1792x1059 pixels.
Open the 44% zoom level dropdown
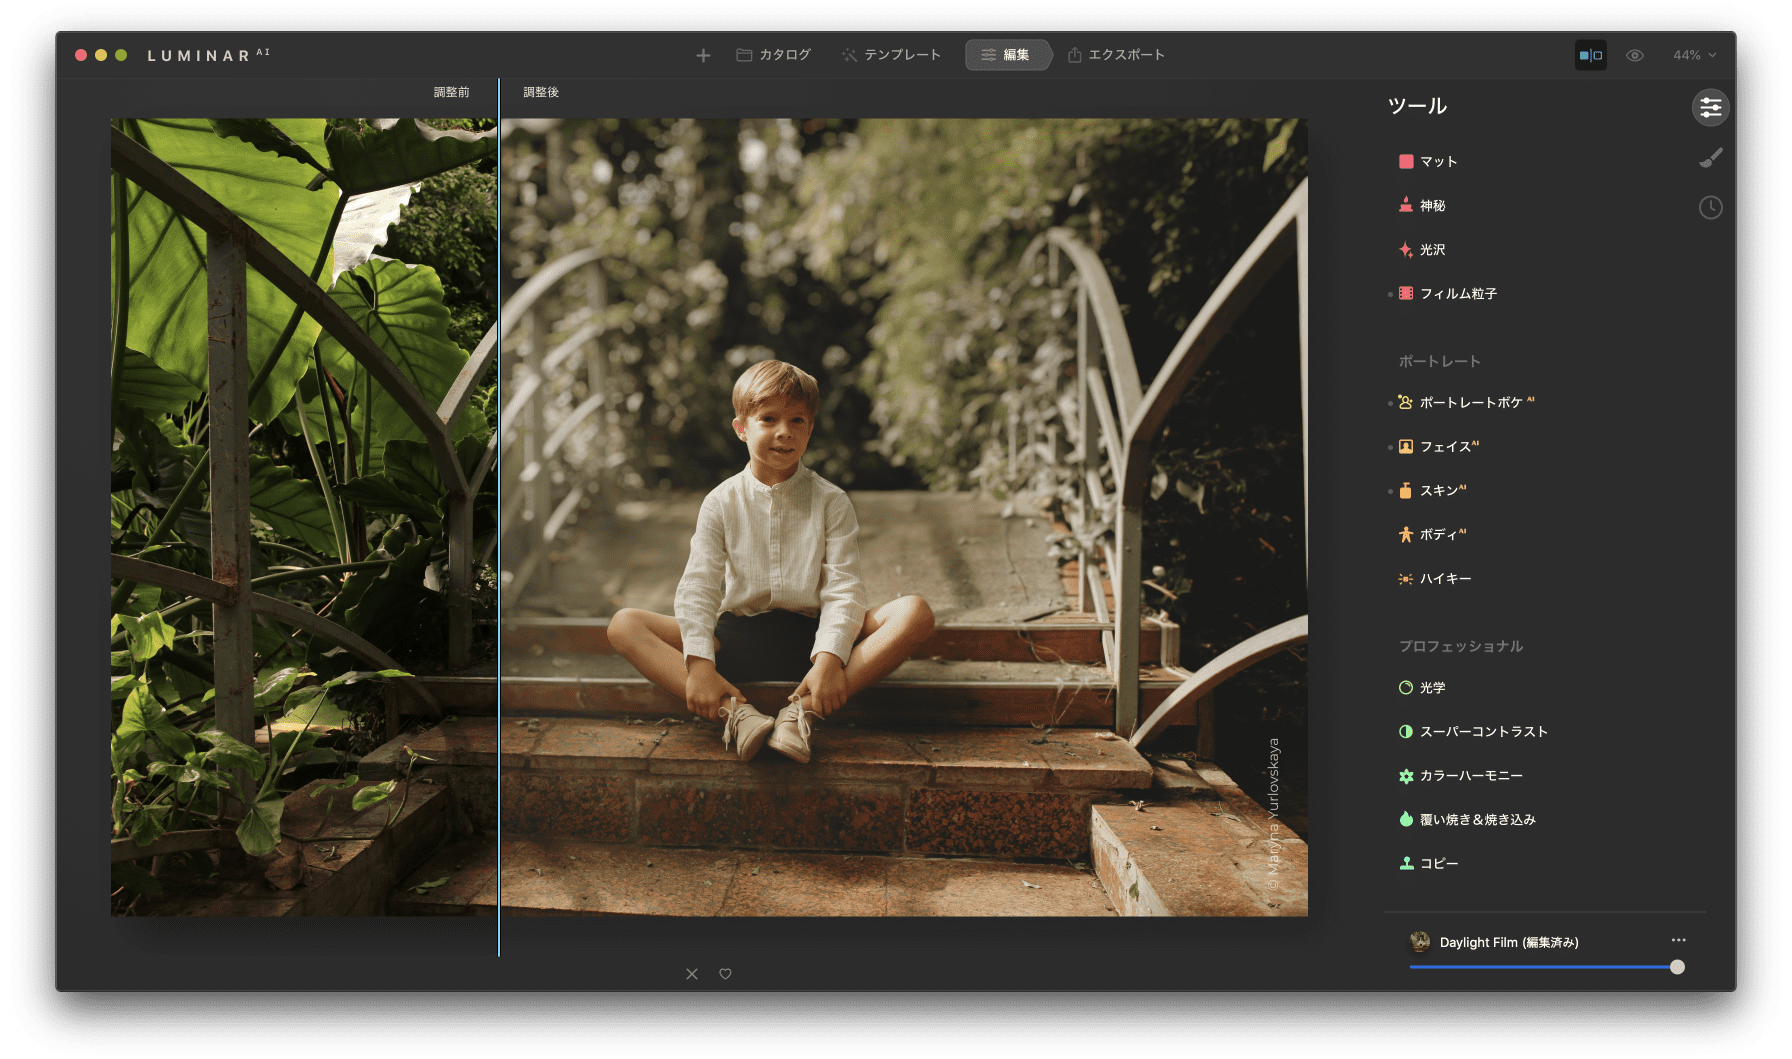(x=1694, y=56)
